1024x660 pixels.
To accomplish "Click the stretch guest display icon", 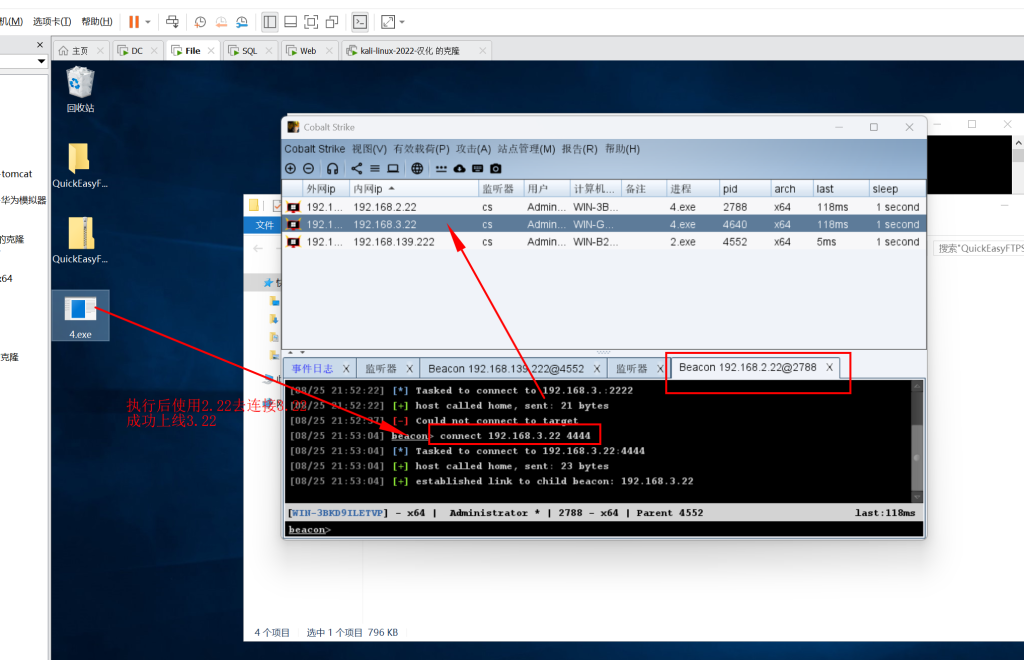I will click(388, 22).
